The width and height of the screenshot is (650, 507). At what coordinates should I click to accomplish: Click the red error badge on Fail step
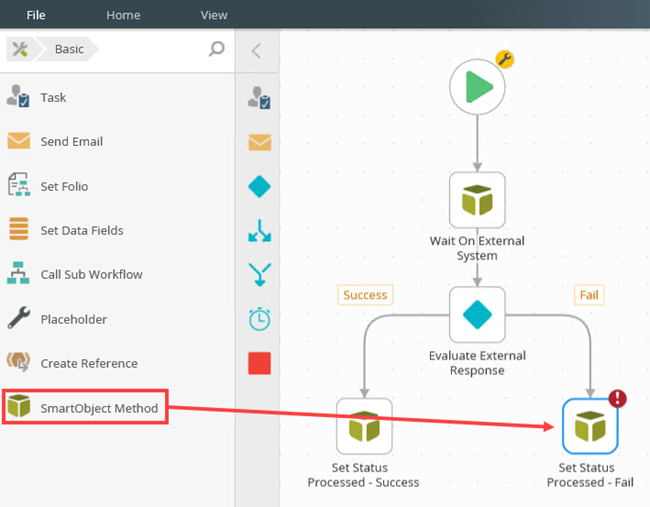(617, 399)
